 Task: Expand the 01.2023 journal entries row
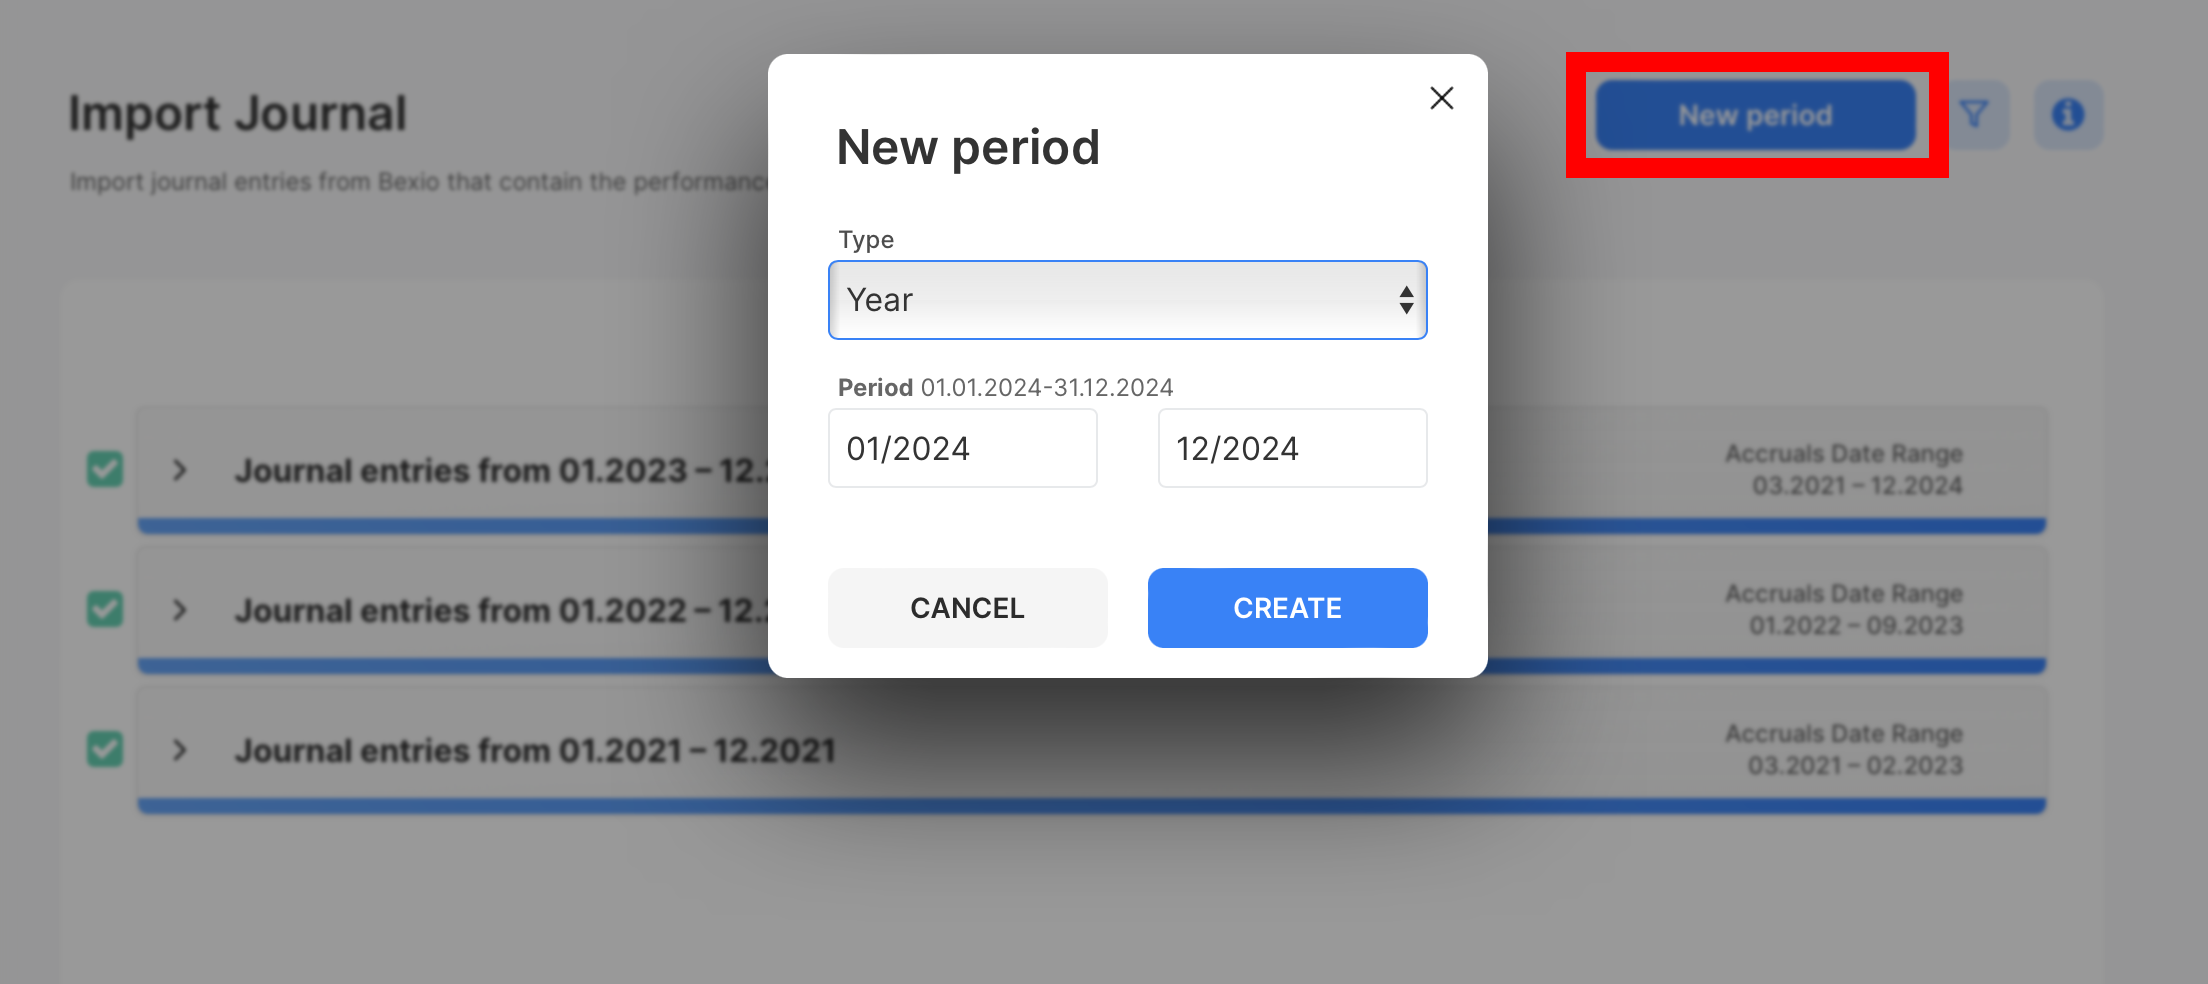(x=180, y=470)
